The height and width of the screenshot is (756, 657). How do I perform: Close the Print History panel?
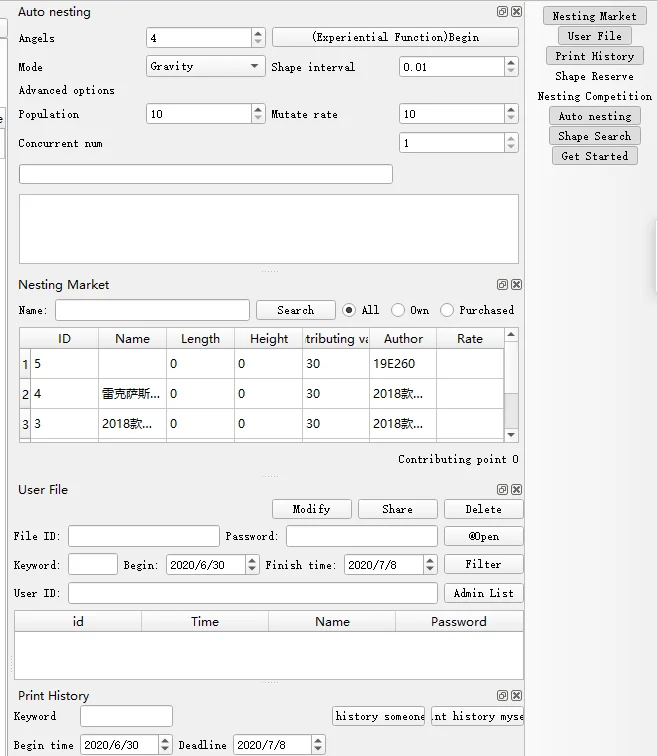coord(516,696)
